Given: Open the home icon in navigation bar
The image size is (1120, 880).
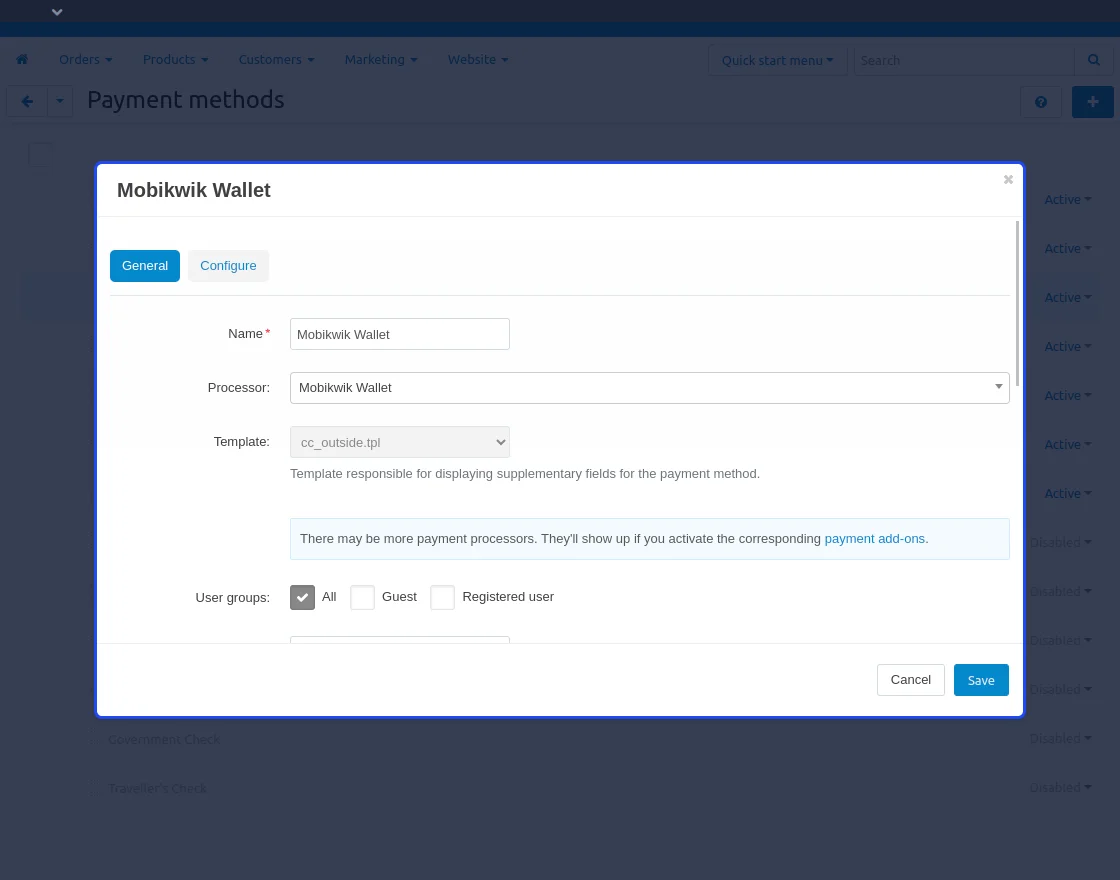Looking at the screenshot, I should [x=22, y=59].
